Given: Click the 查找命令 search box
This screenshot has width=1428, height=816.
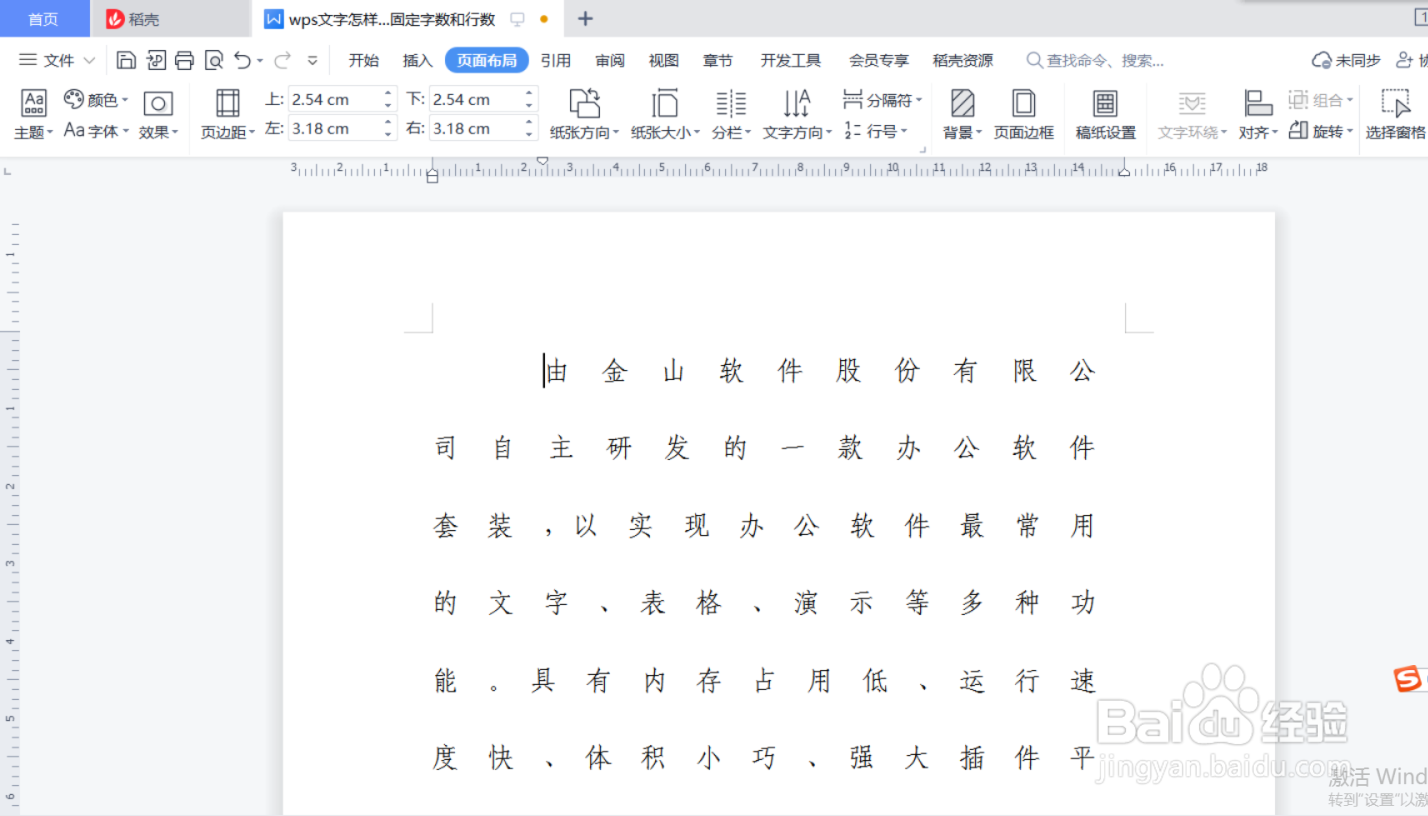Looking at the screenshot, I should tap(1096, 61).
